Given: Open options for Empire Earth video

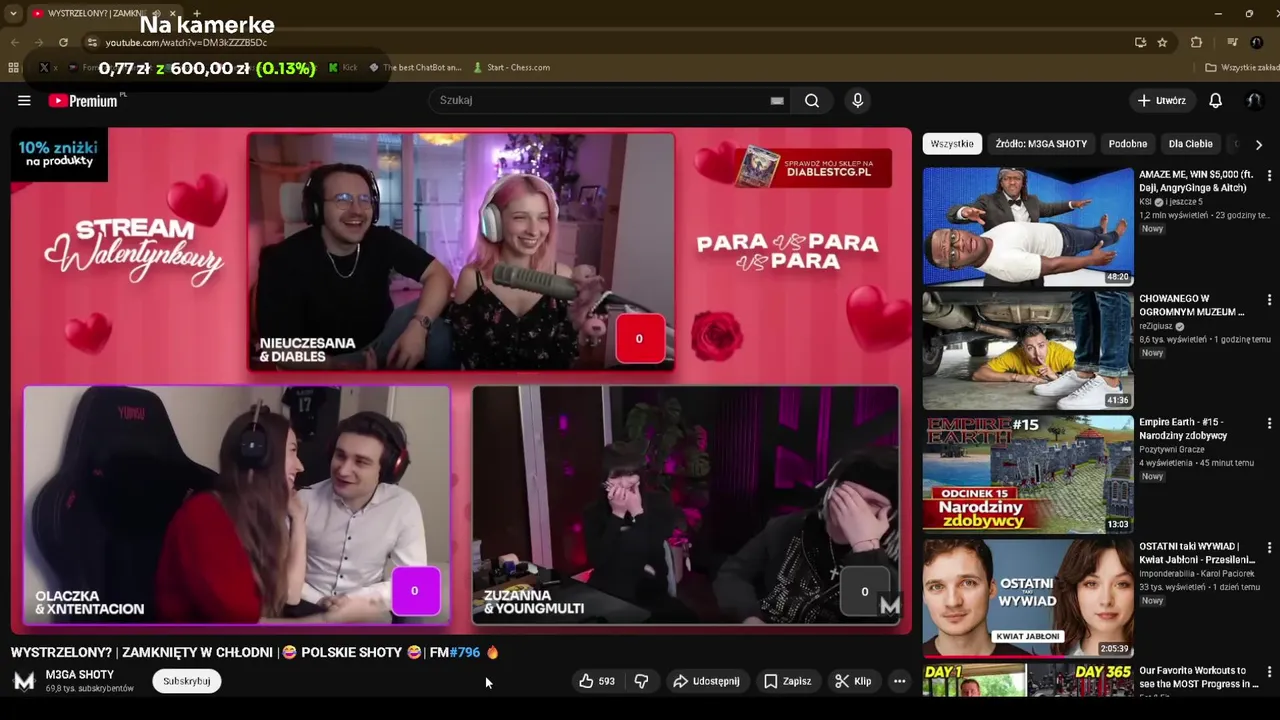Looking at the screenshot, I should [1269, 424].
